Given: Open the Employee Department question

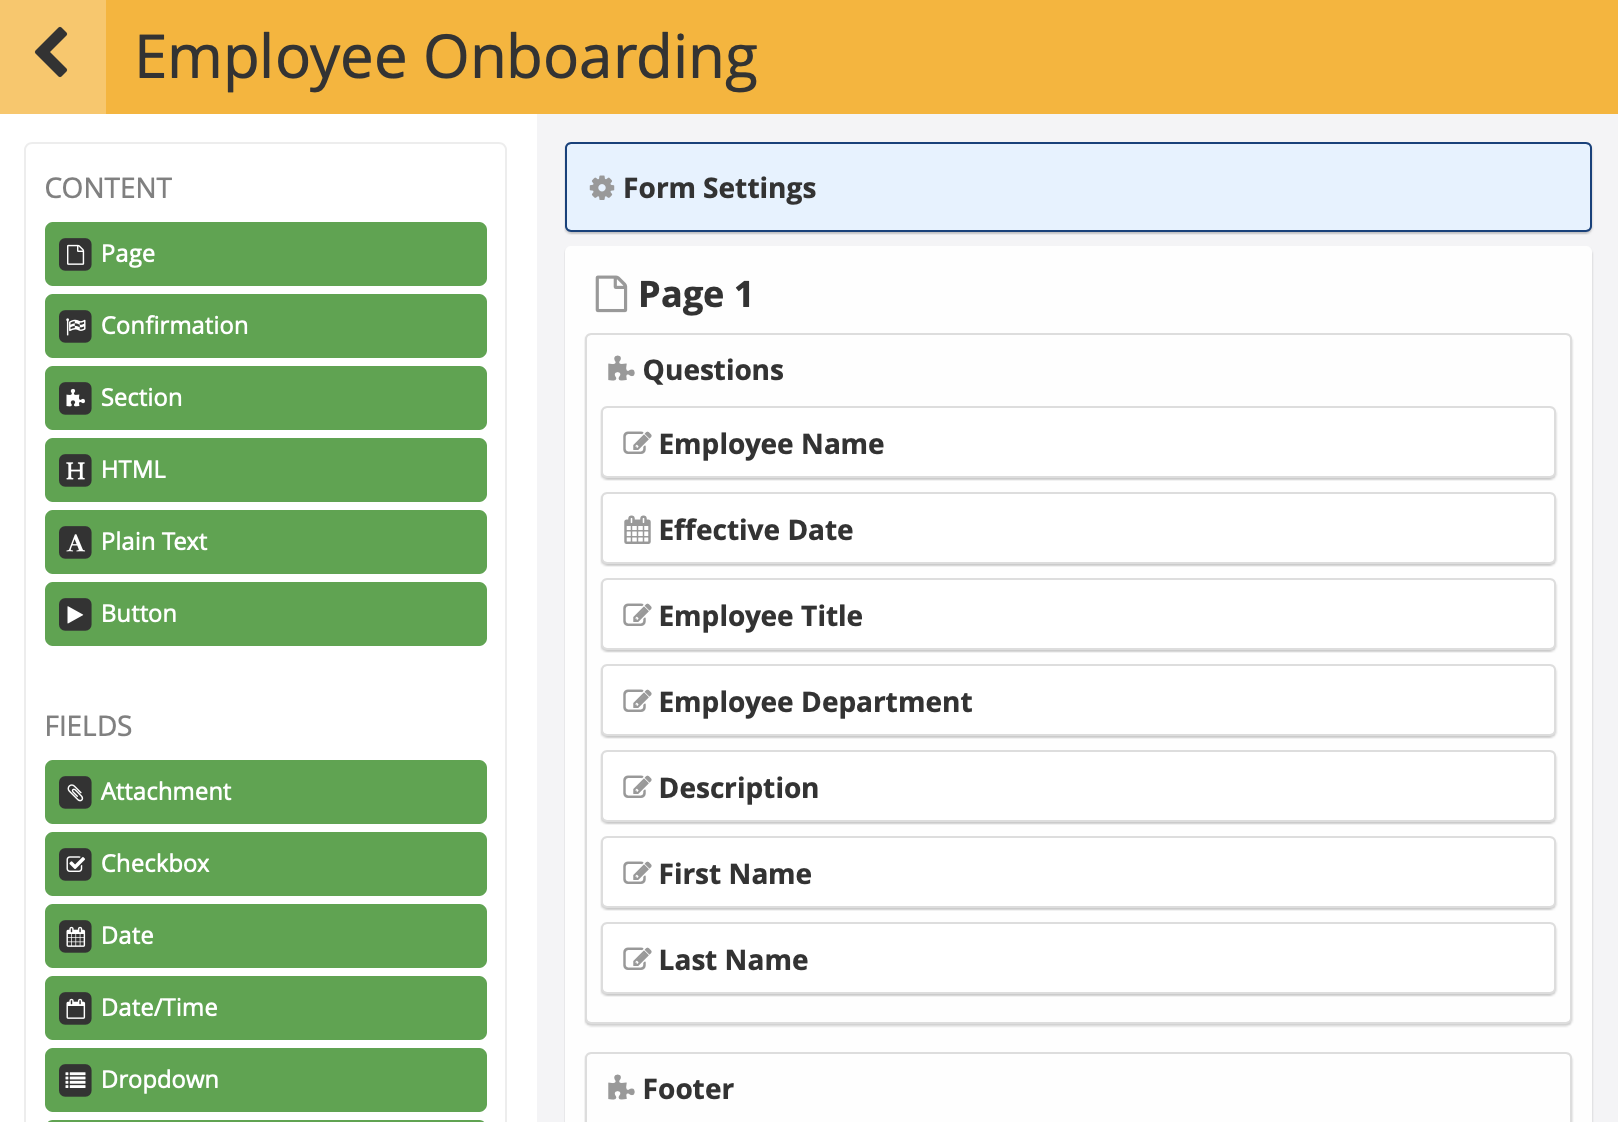Looking at the screenshot, I should pyautogui.click(x=1078, y=700).
